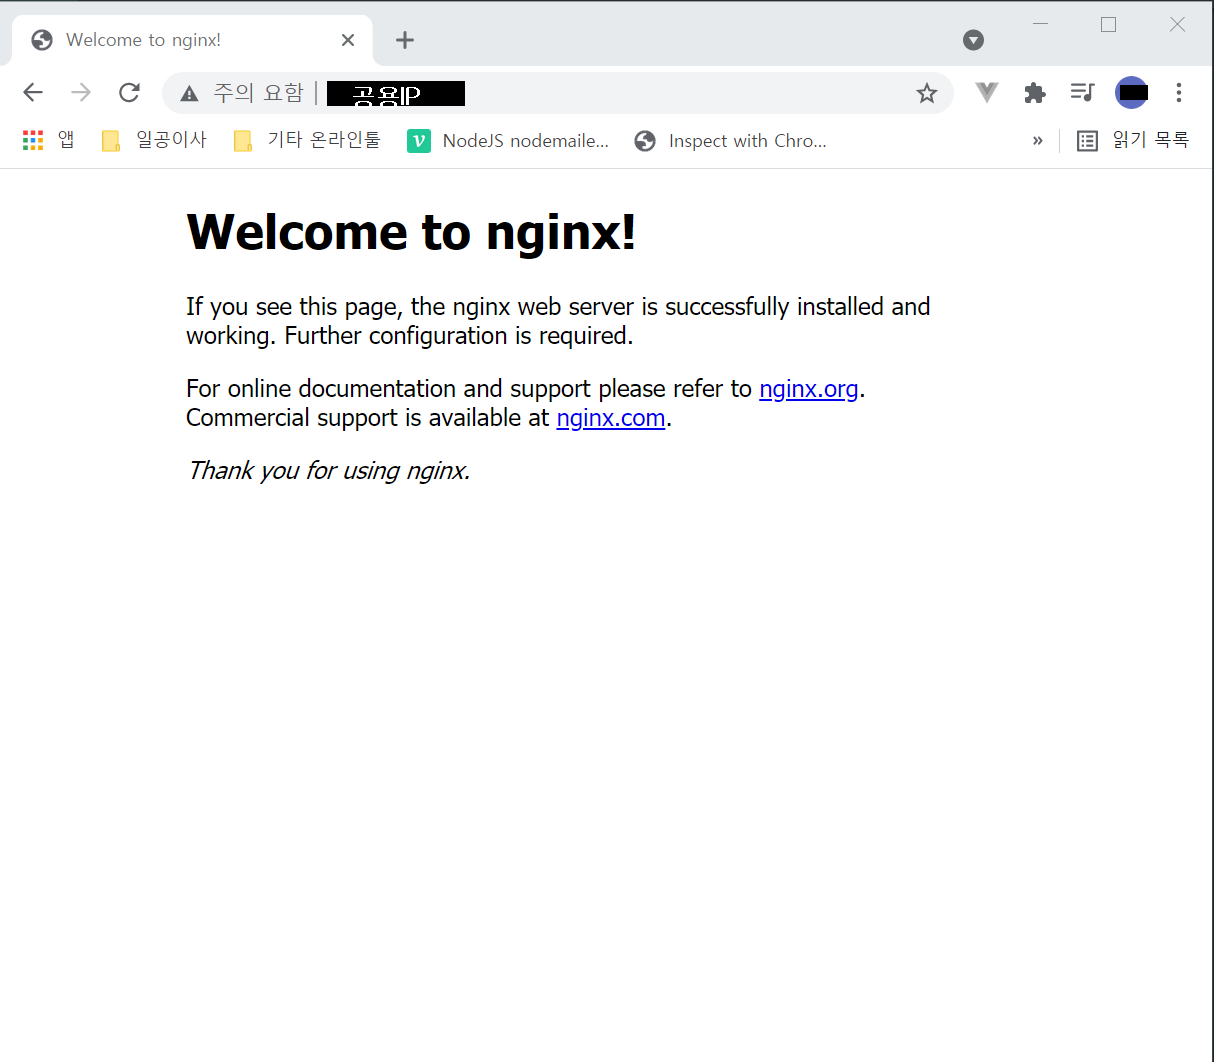Click the not-secure warning triangle icon

click(x=189, y=94)
